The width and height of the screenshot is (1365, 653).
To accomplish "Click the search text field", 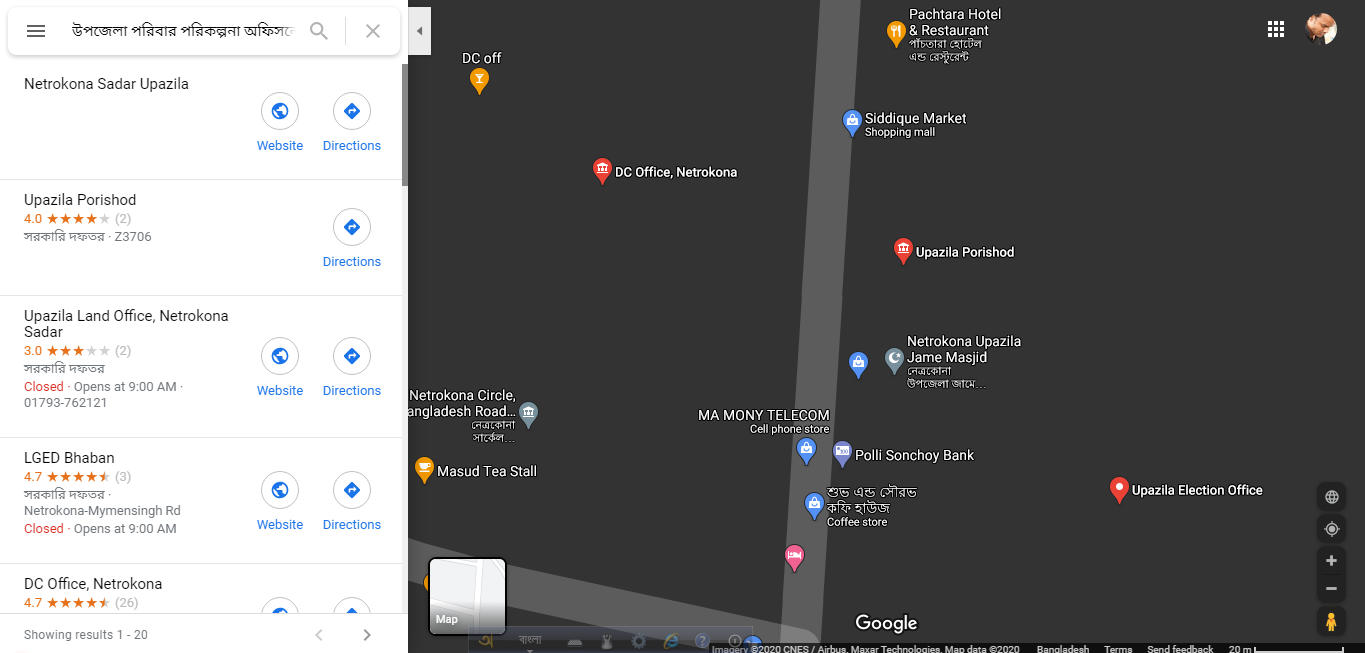I will pos(180,31).
